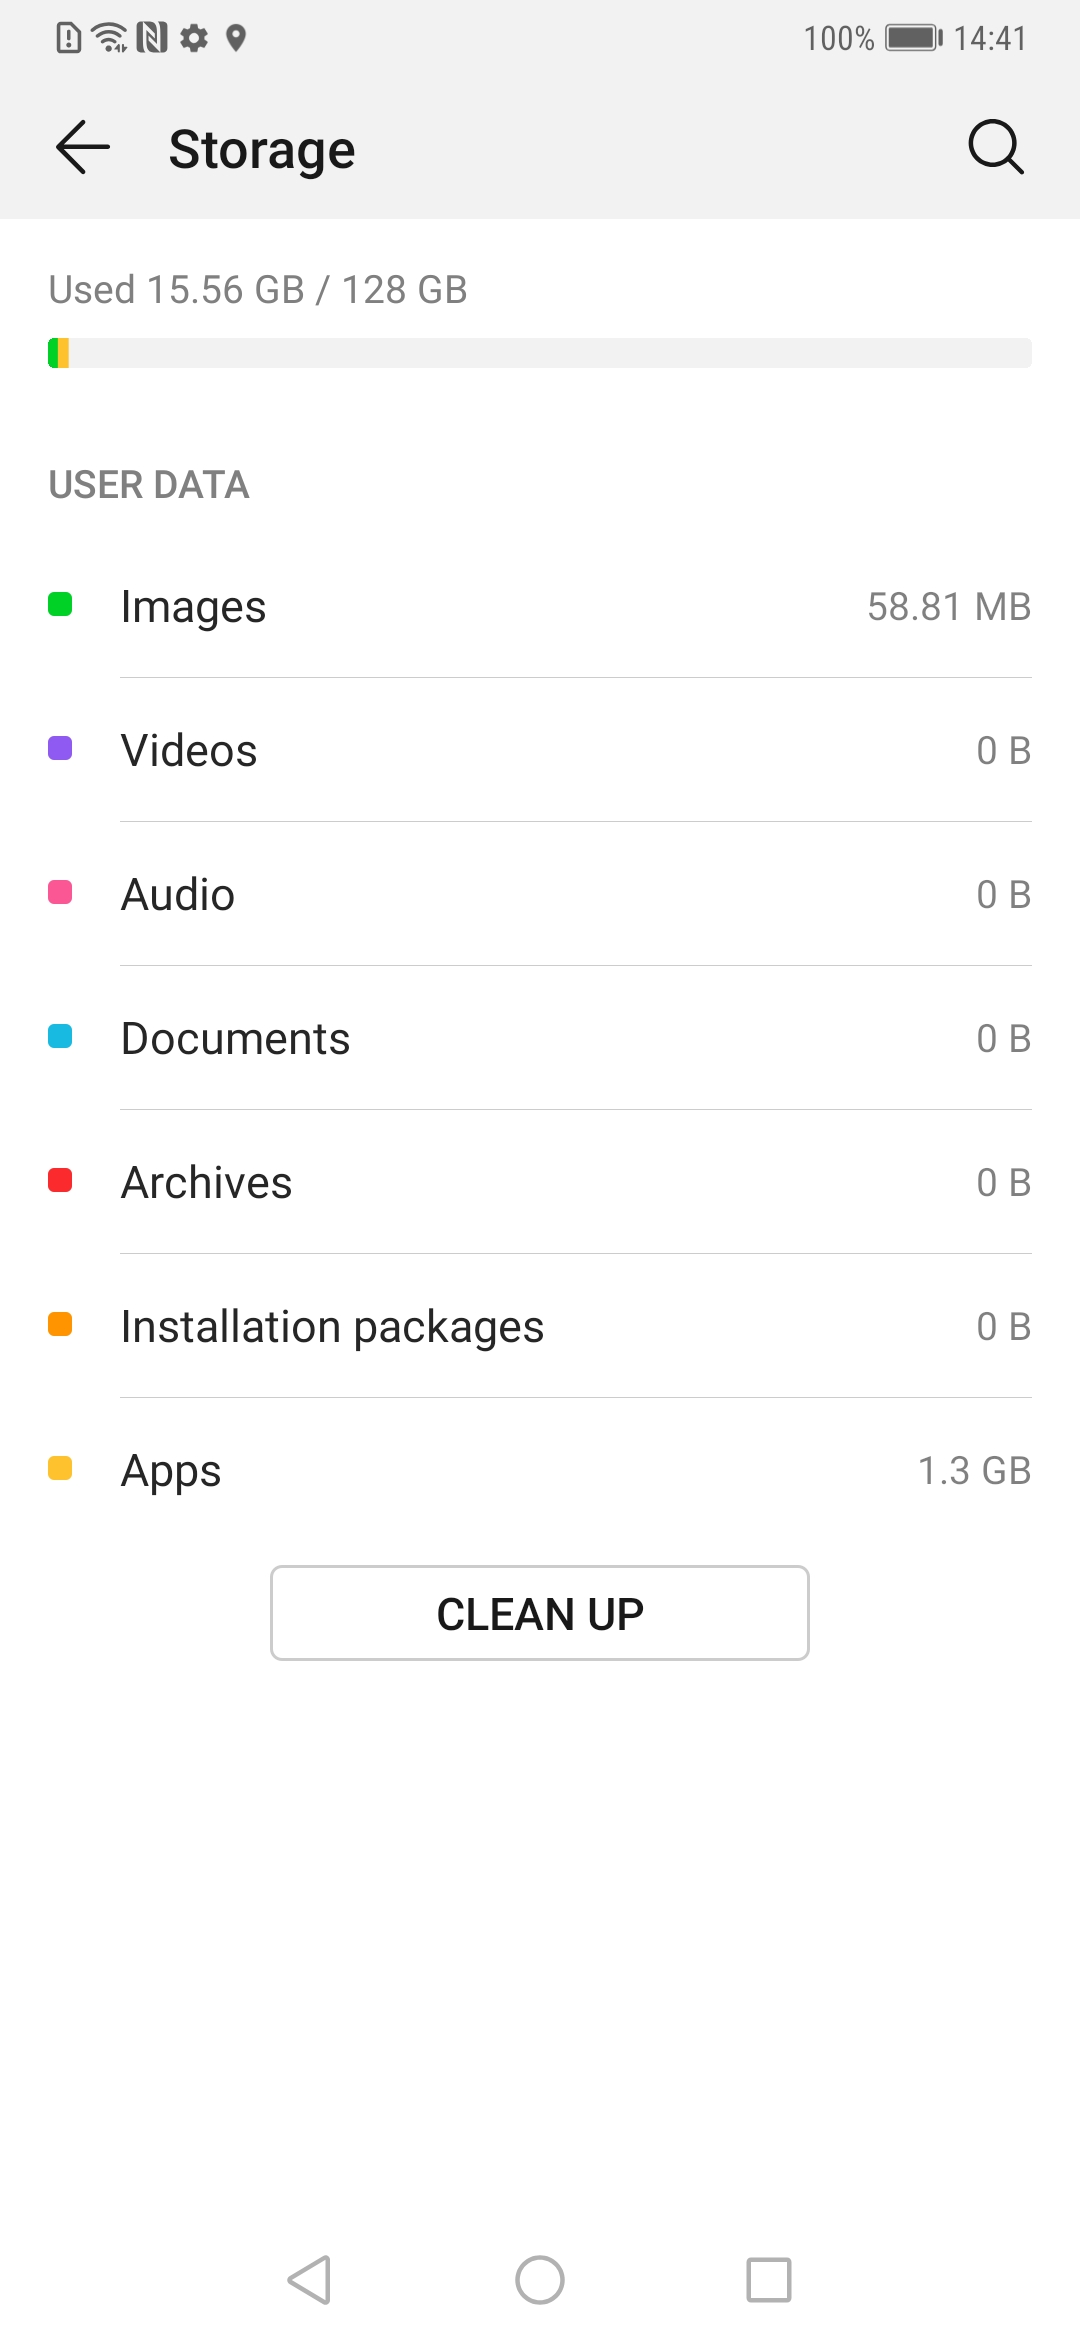Screen dimensions: 1080x2340
Task: Tap the settings gear status icon
Action: pyautogui.click(x=194, y=38)
